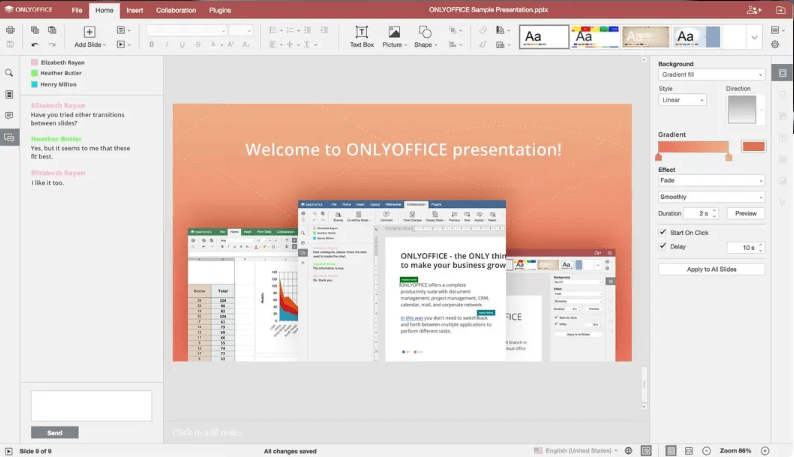Click the manage access rights user icon
Viewport: 794px width, 457px height.
(x=753, y=10)
